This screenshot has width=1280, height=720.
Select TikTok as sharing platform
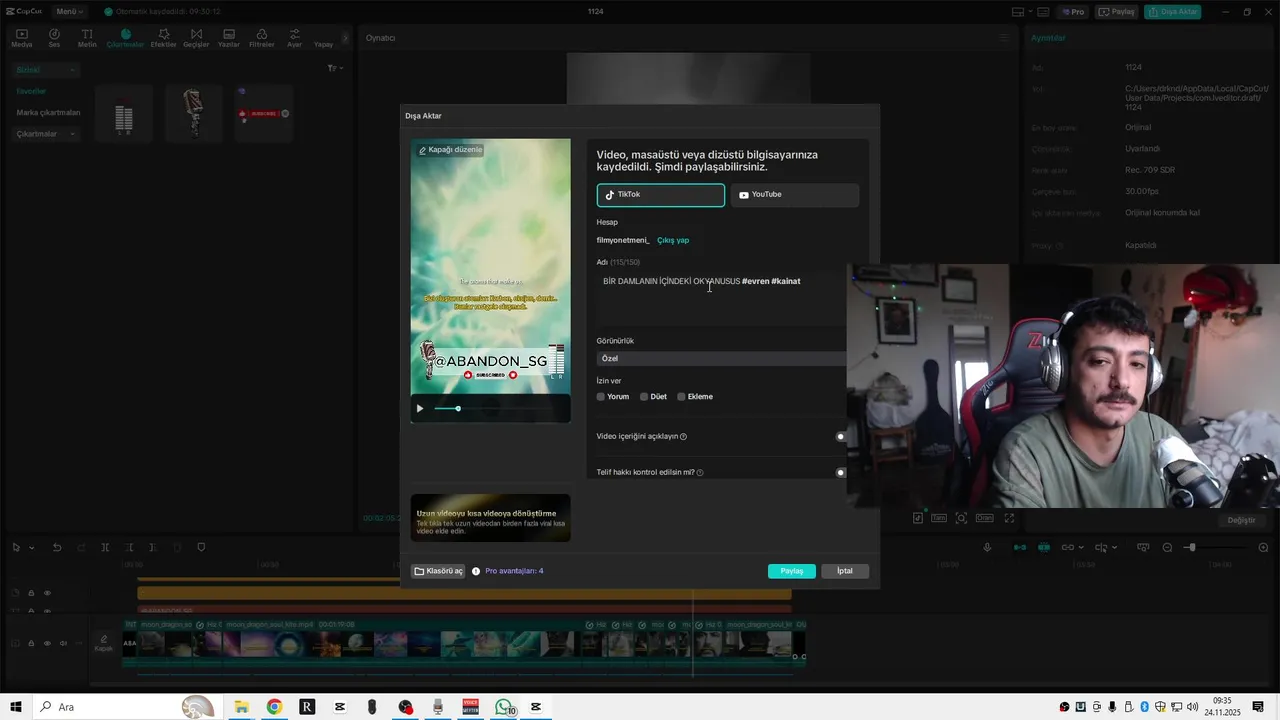(x=661, y=195)
